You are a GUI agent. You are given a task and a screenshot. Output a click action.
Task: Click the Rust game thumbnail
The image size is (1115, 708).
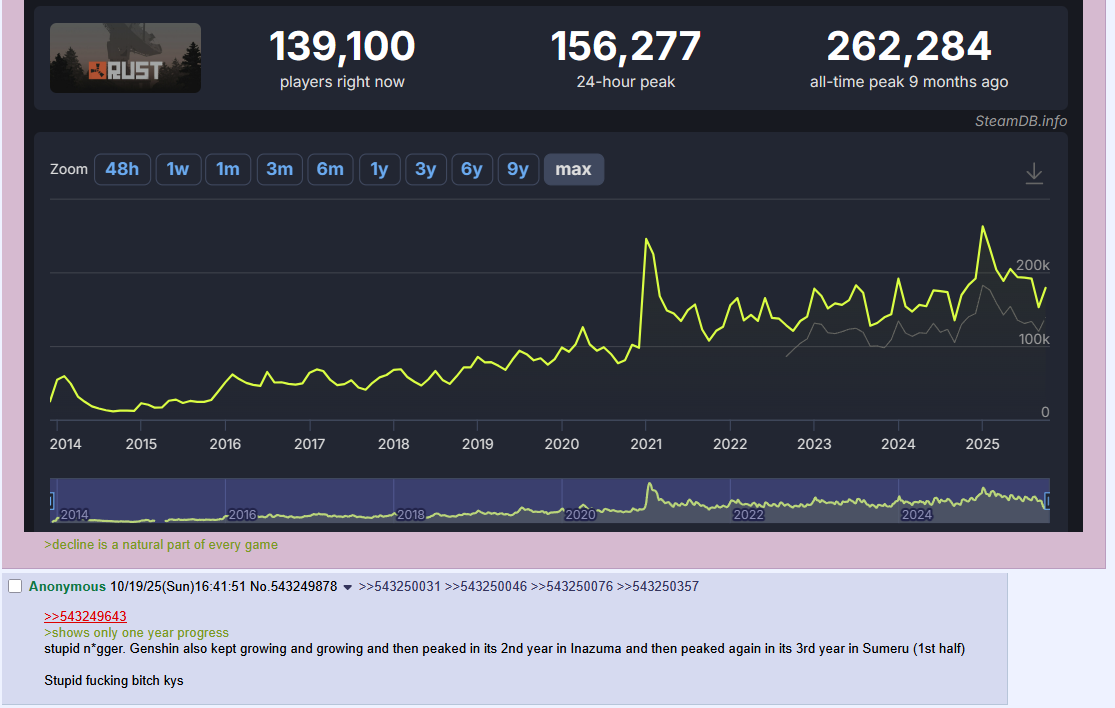tap(125, 58)
